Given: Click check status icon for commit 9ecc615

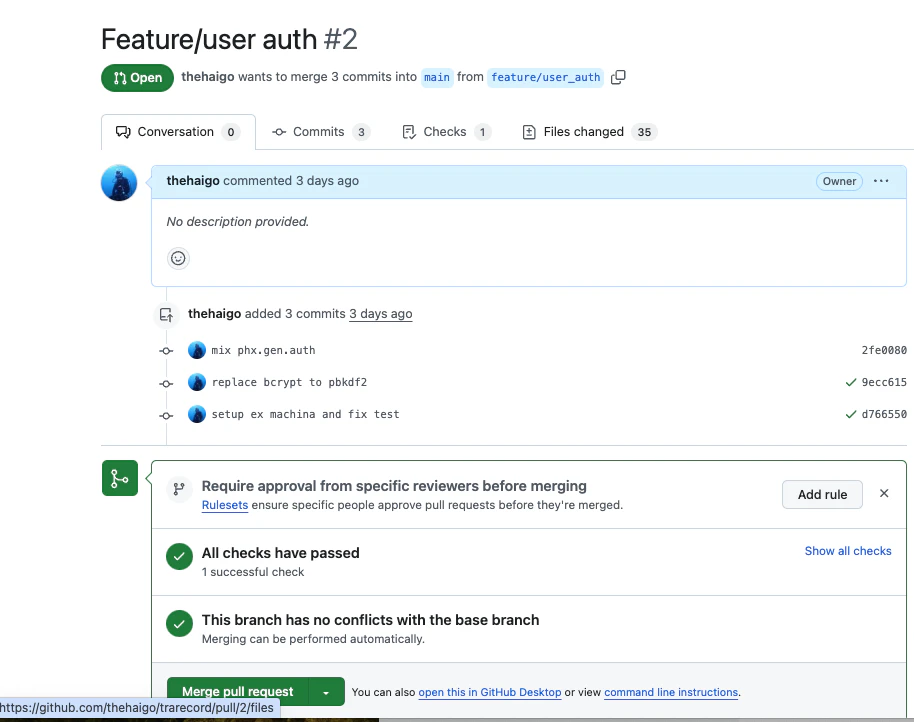Looking at the screenshot, I should click(850, 382).
